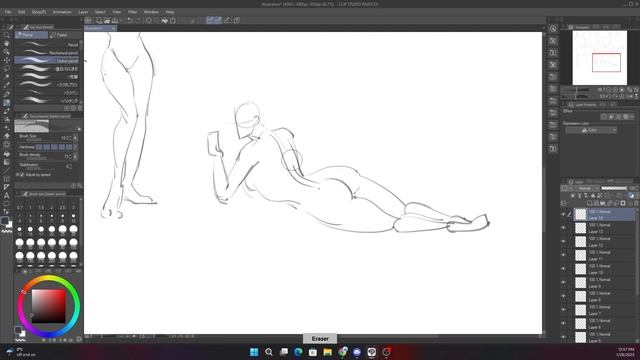This screenshot has width=640, height=360.
Task: Adjust the layer opacity slider
Action: [x=614, y=188]
